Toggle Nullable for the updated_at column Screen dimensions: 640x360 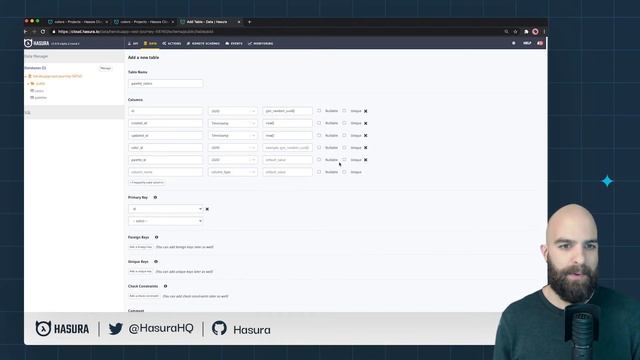[x=319, y=135]
